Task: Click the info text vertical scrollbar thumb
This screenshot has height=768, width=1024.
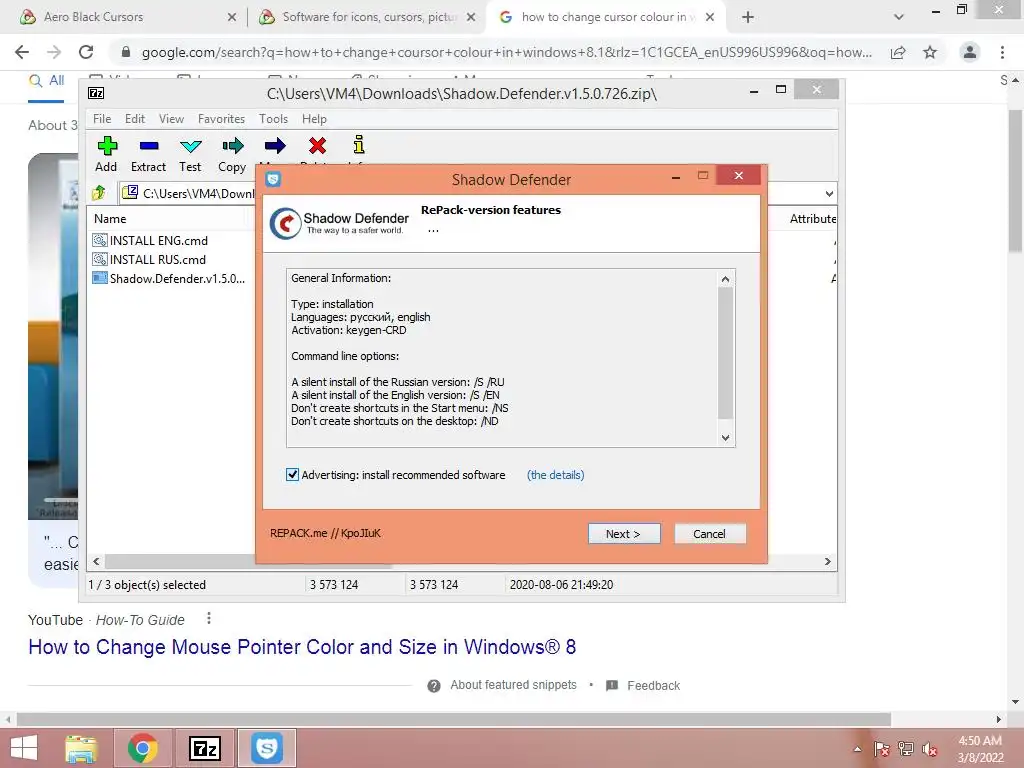Action: 725,353
